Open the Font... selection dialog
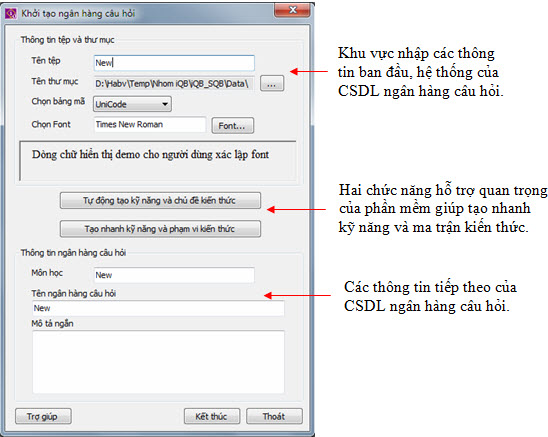The width and height of the screenshot is (548, 437). tap(232, 126)
